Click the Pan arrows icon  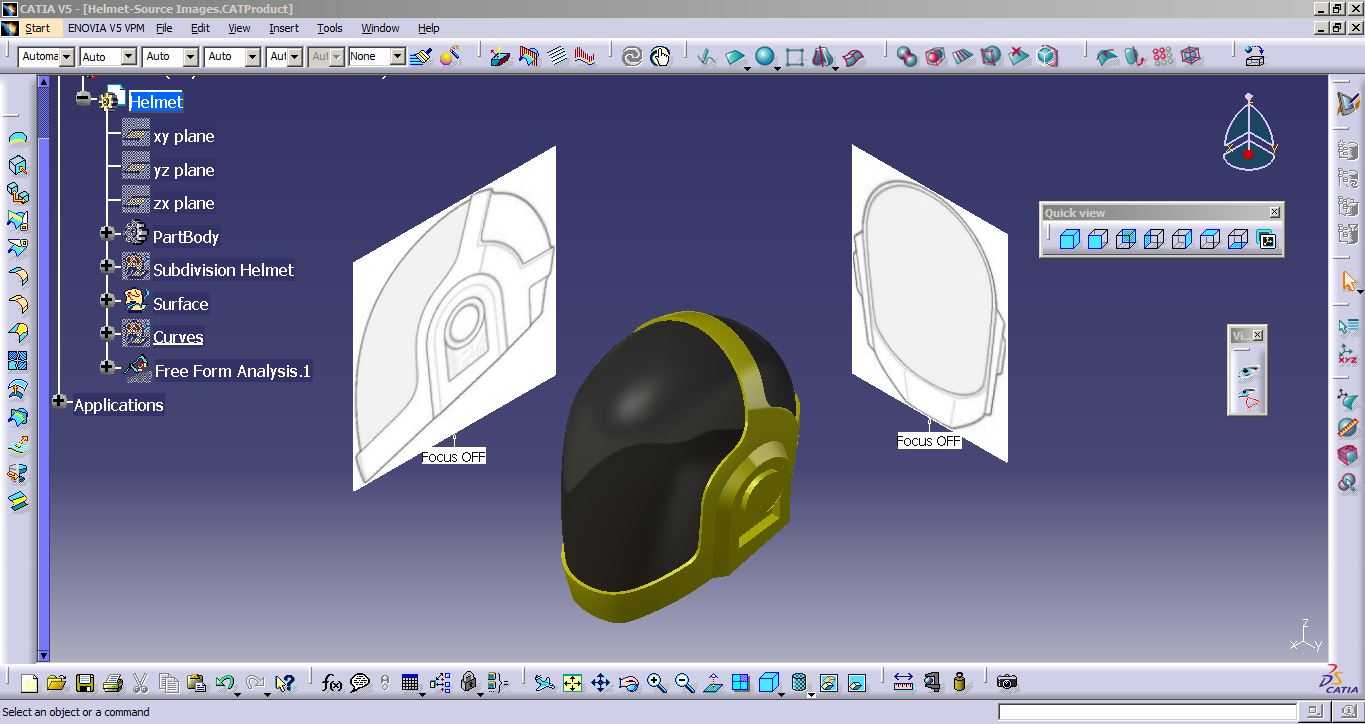coord(600,683)
